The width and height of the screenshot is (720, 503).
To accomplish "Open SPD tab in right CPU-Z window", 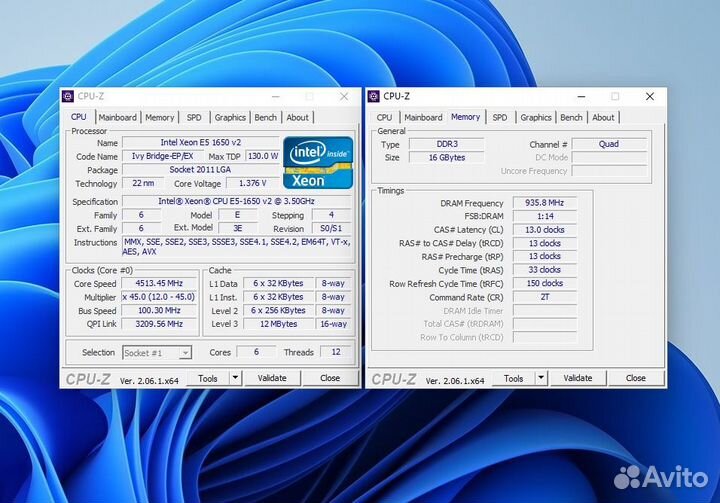I will [500, 118].
